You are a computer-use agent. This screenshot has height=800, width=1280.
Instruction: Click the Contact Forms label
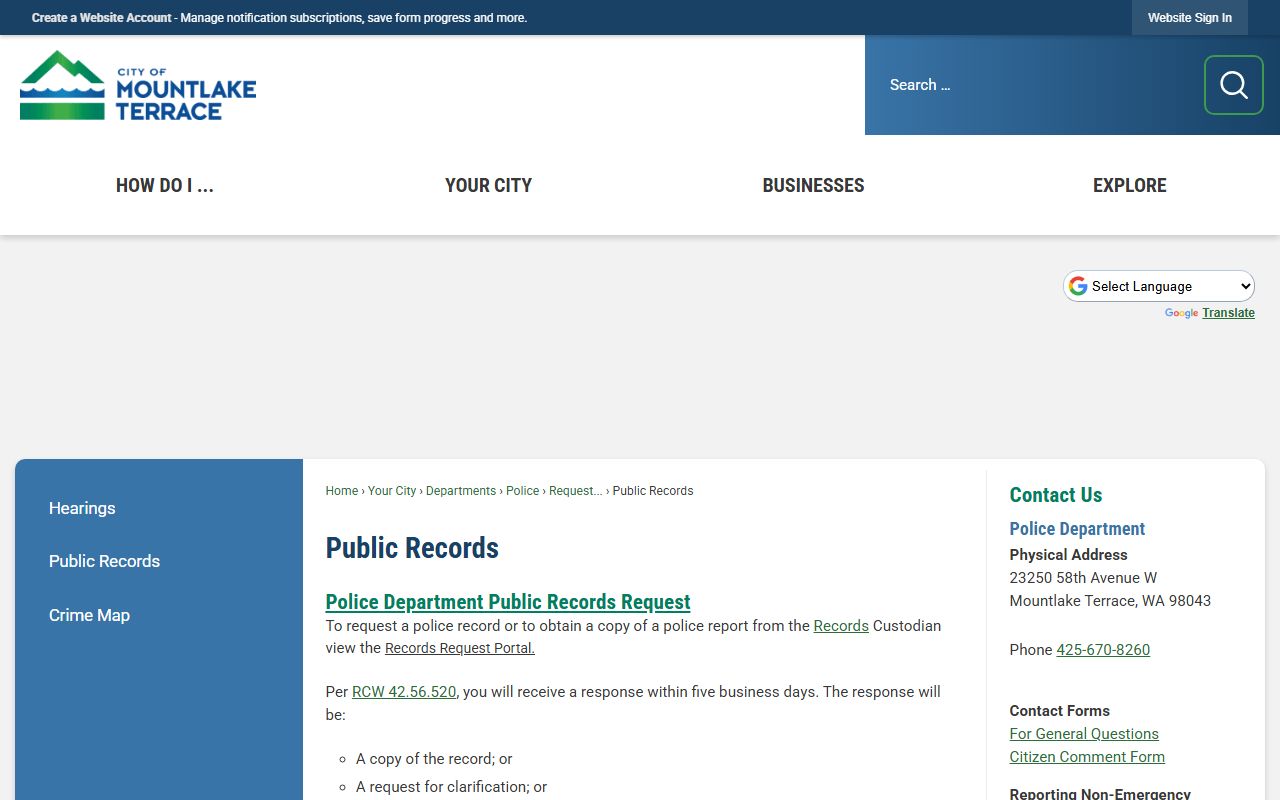coord(1060,711)
